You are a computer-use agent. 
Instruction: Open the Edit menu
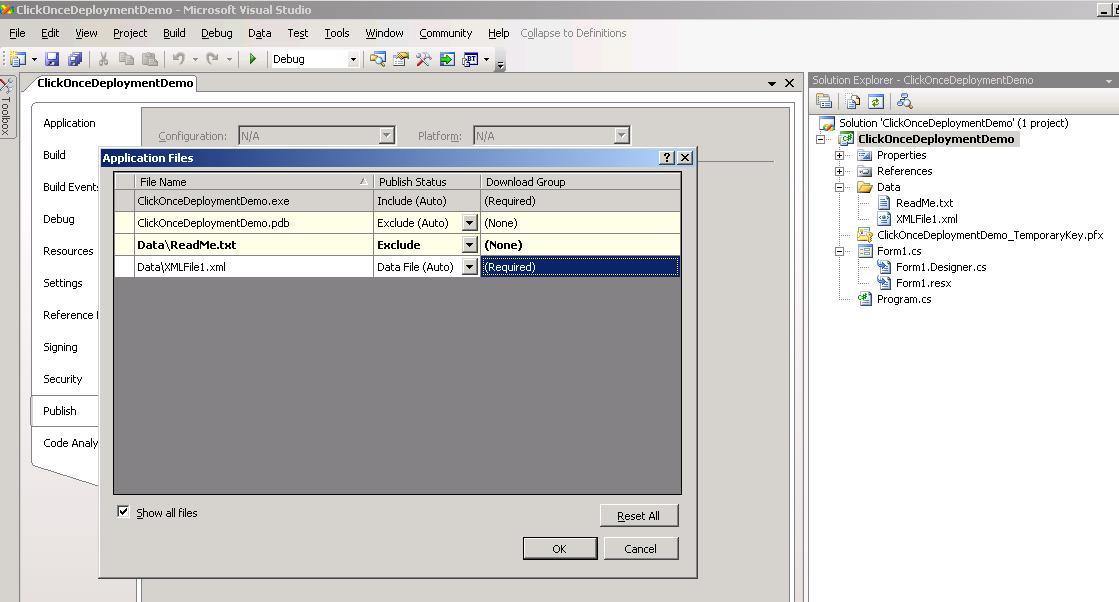[50, 33]
